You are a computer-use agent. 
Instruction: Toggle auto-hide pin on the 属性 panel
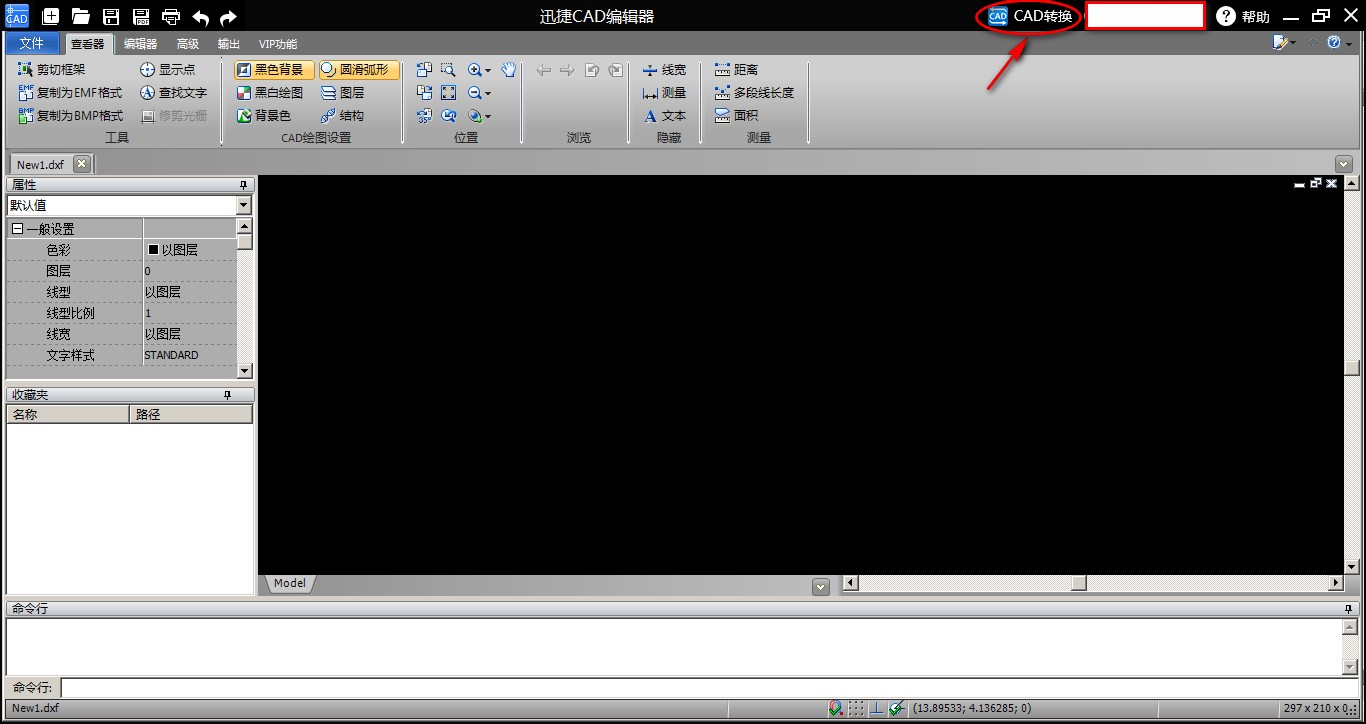(x=242, y=185)
